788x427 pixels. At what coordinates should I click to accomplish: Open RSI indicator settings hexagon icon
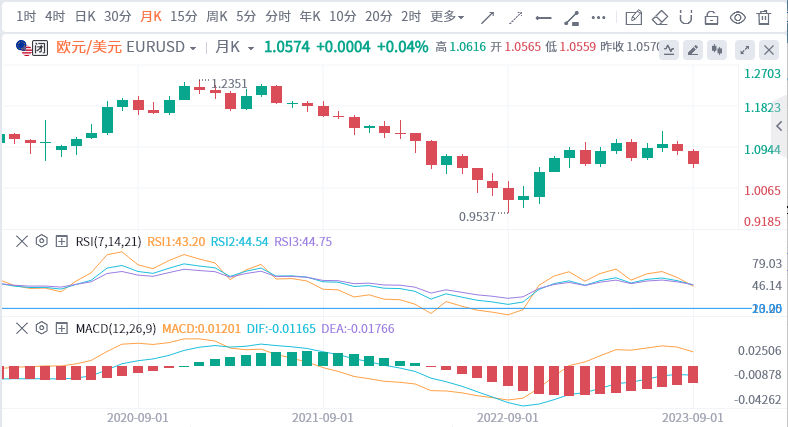click(42, 241)
